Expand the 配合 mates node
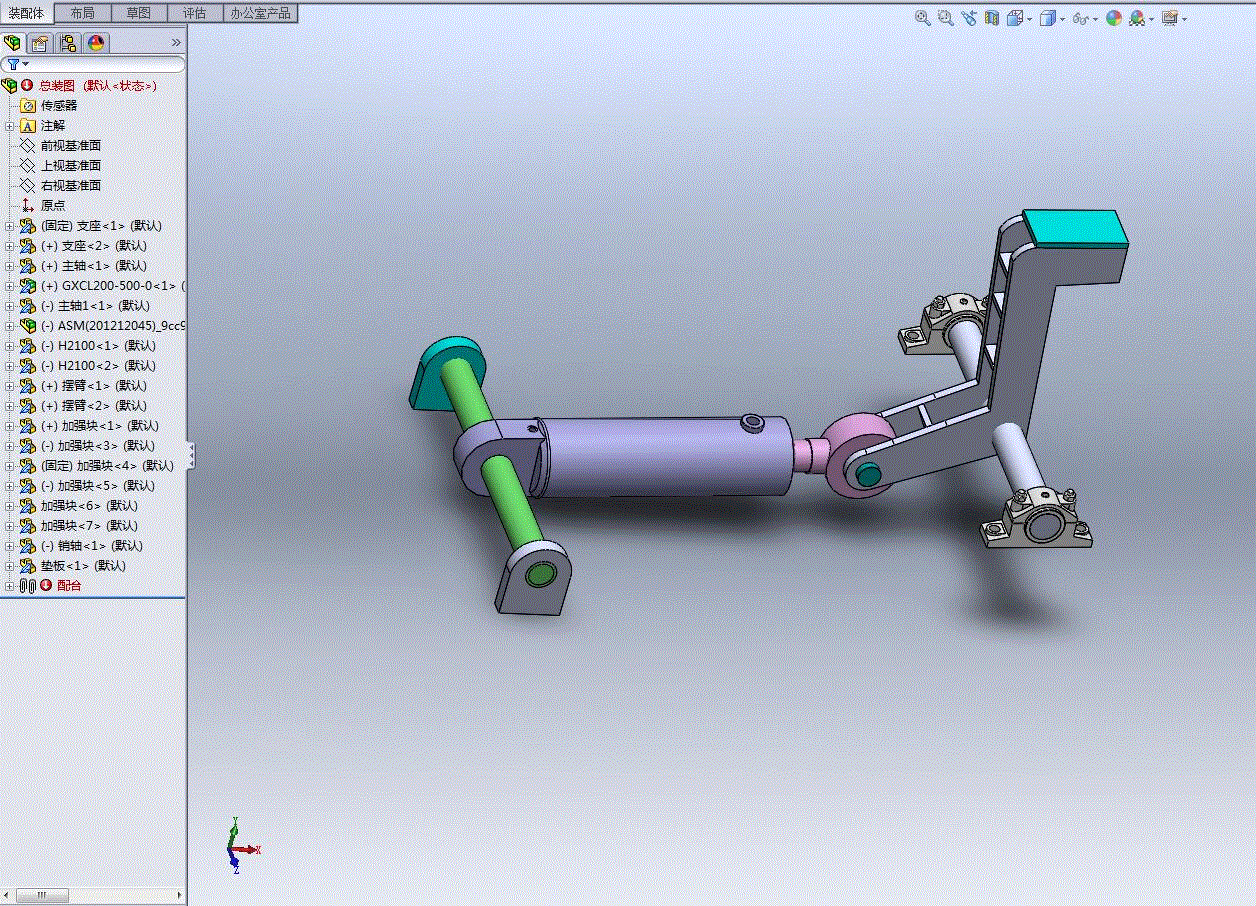This screenshot has height=906, width=1256. pos(9,586)
